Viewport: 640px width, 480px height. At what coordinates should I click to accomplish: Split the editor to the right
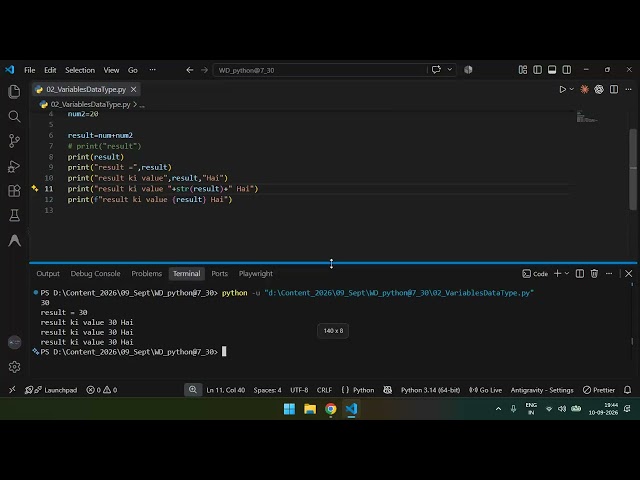[x=614, y=89]
